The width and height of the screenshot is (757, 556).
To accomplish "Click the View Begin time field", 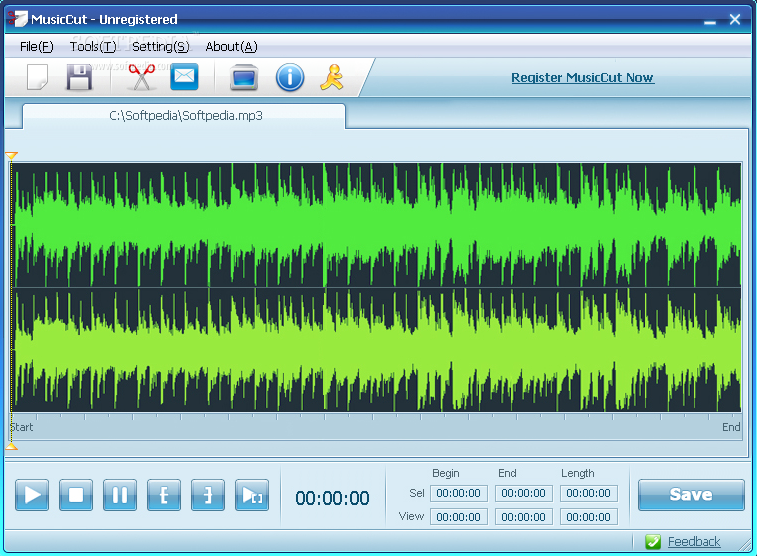I will pyautogui.click(x=459, y=517).
